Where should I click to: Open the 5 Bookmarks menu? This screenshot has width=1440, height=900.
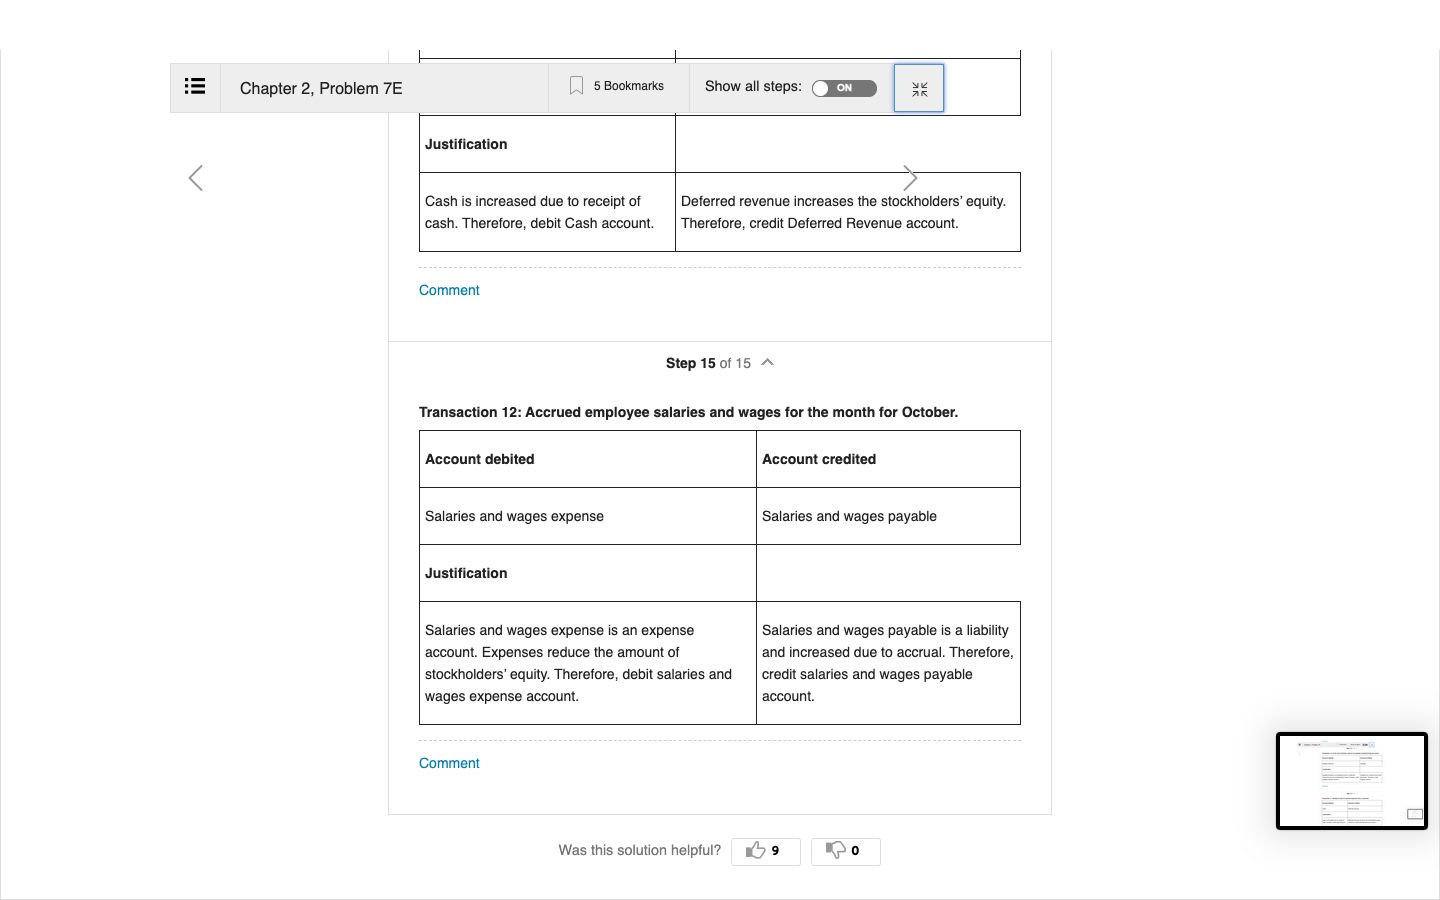(618, 86)
